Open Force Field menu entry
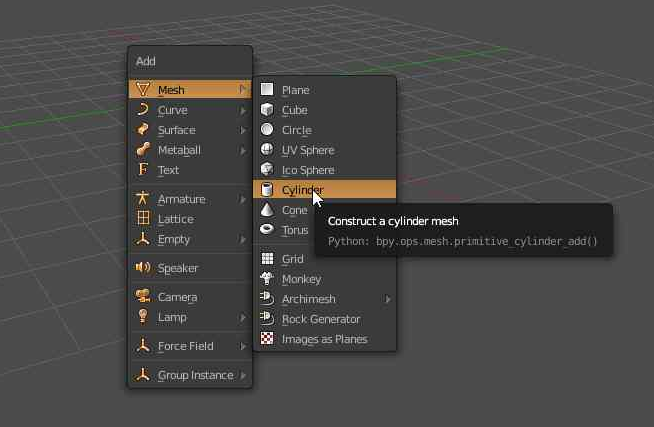 pyautogui.click(x=190, y=346)
